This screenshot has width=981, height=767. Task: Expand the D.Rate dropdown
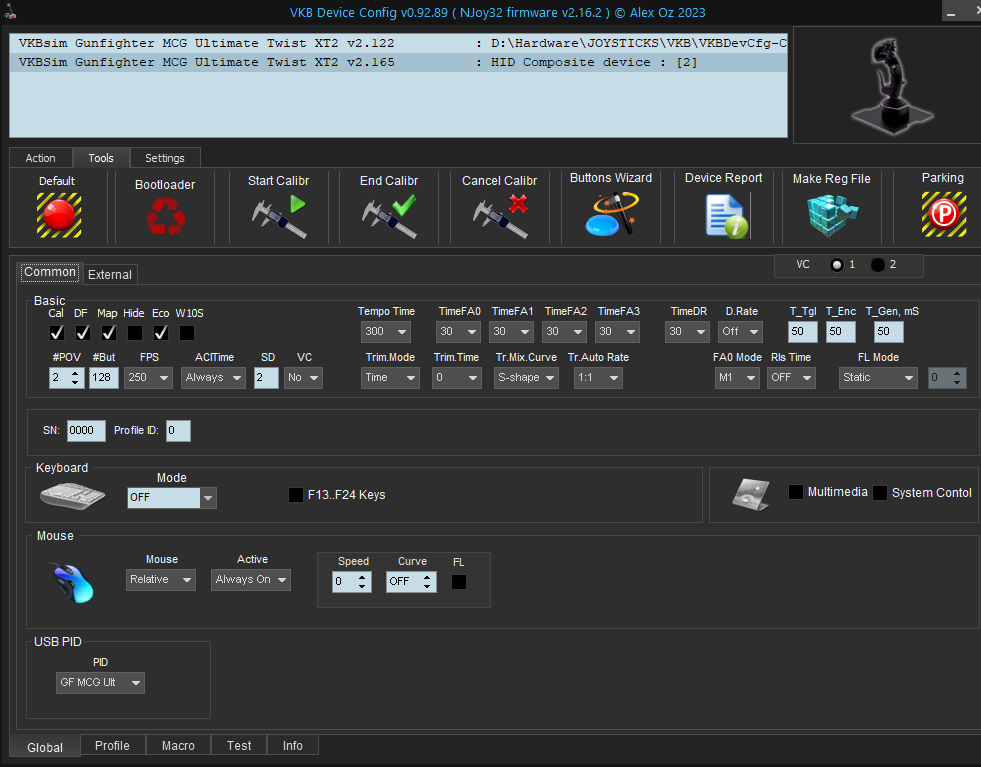pyautogui.click(x=740, y=332)
